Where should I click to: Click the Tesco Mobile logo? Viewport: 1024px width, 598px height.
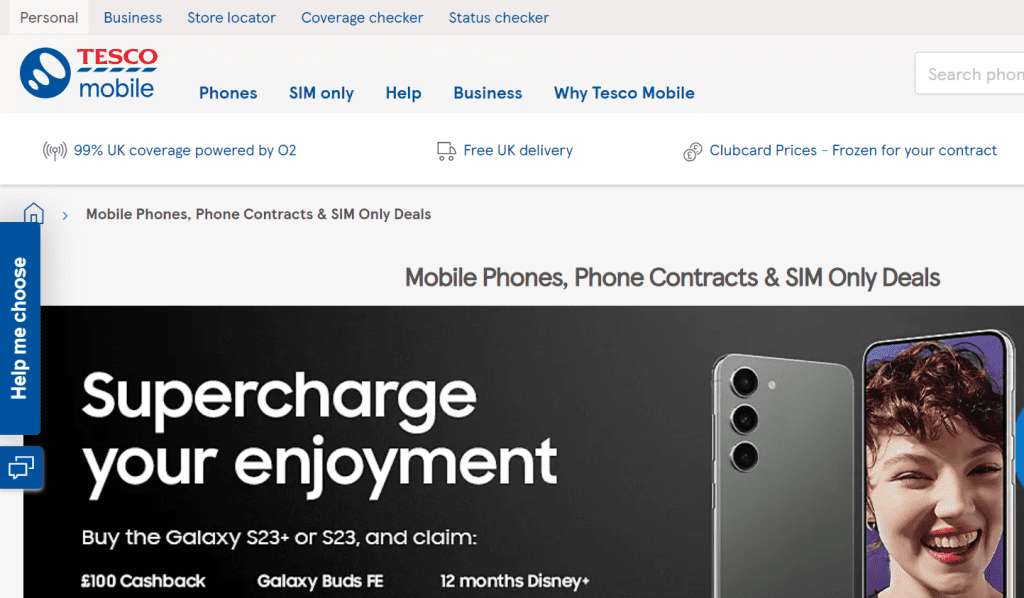89,72
